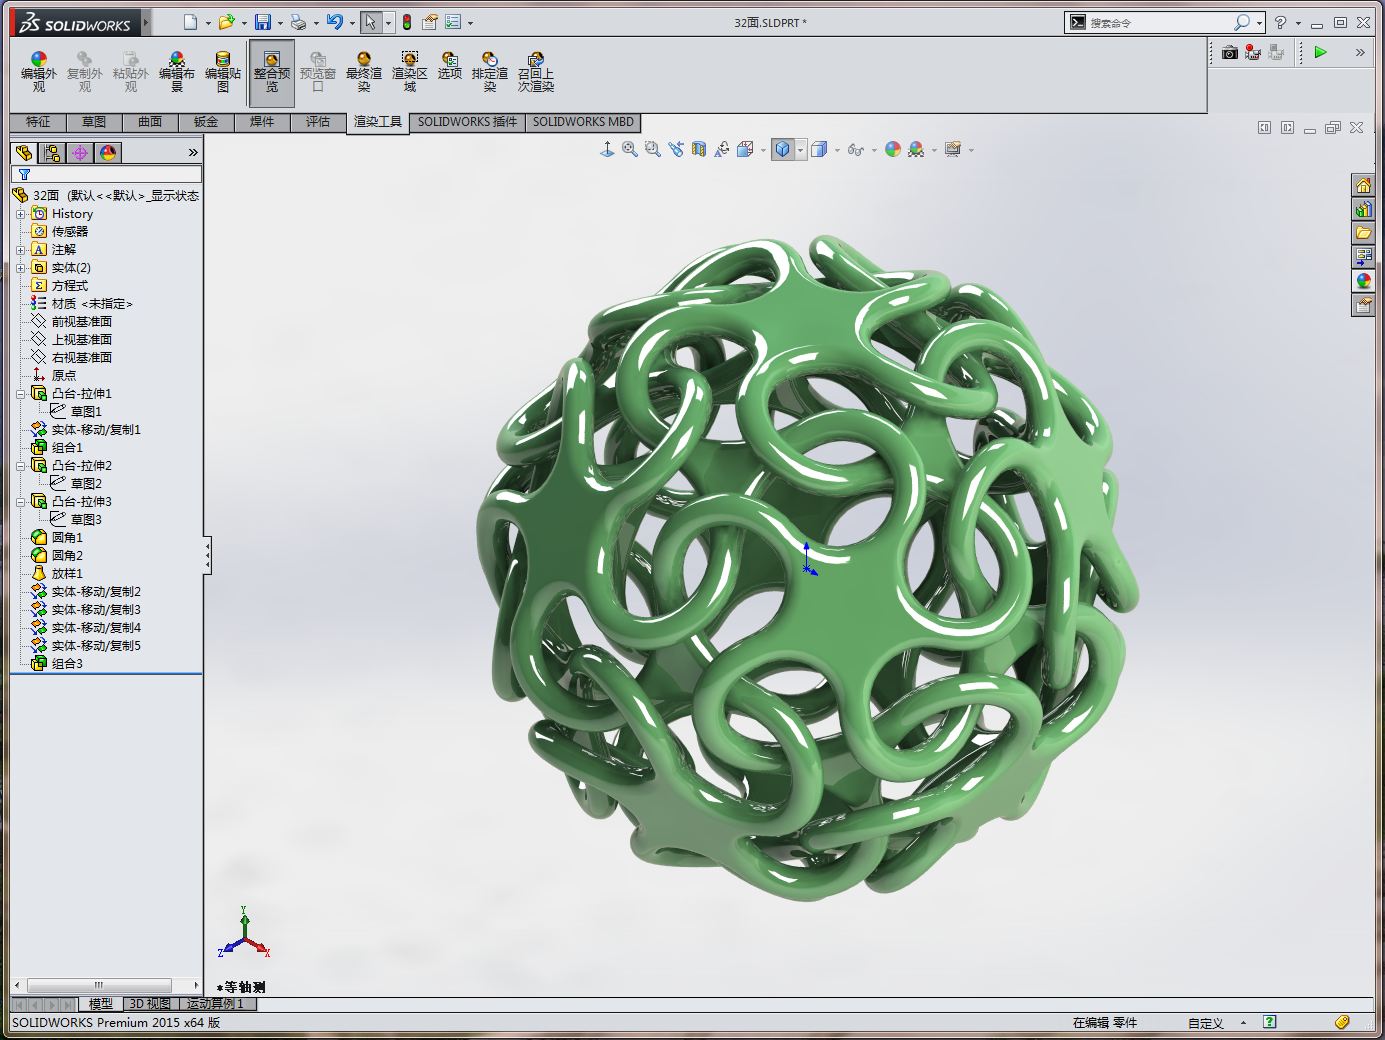Click the Section View icon in view toolbar
This screenshot has height=1040, width=1385.
point(698,149)
